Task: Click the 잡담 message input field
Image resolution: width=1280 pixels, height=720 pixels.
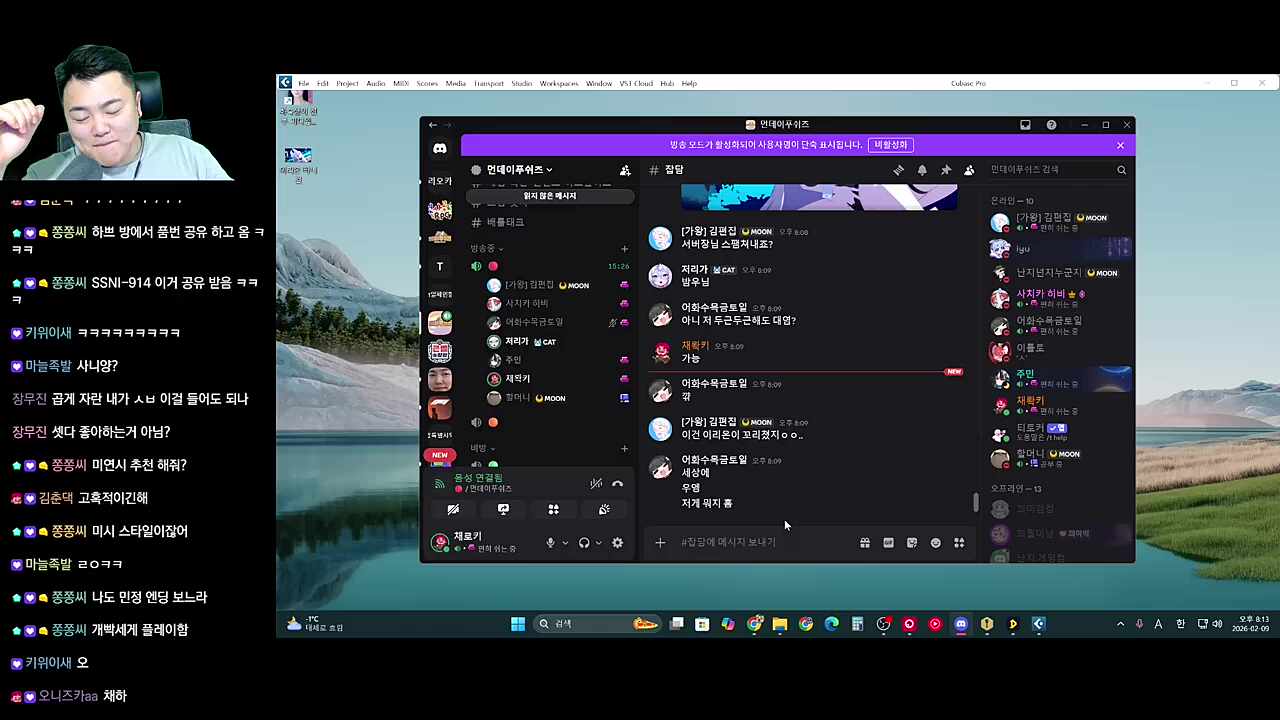Action: pos(760,542)
